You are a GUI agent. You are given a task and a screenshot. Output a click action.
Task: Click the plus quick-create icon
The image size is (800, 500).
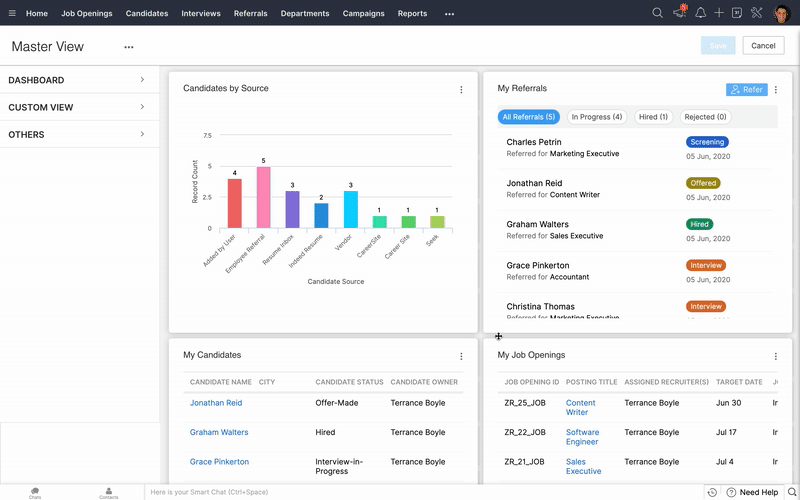coord(719,13)
